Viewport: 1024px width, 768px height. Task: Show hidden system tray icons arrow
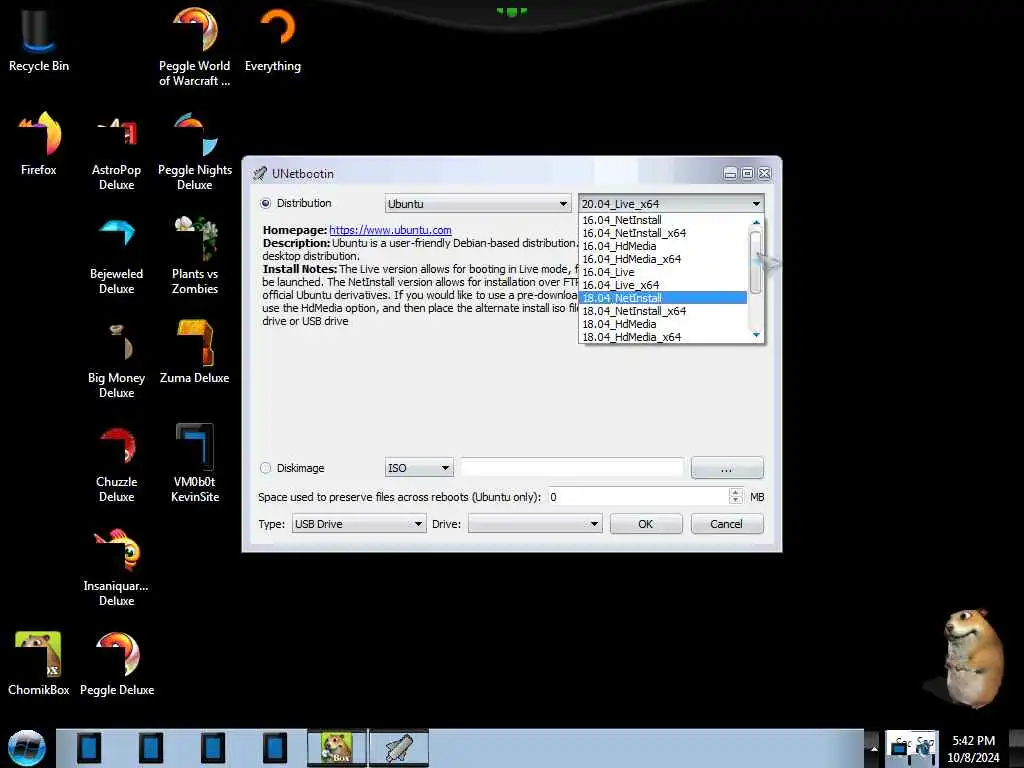[x=873, y=748]
